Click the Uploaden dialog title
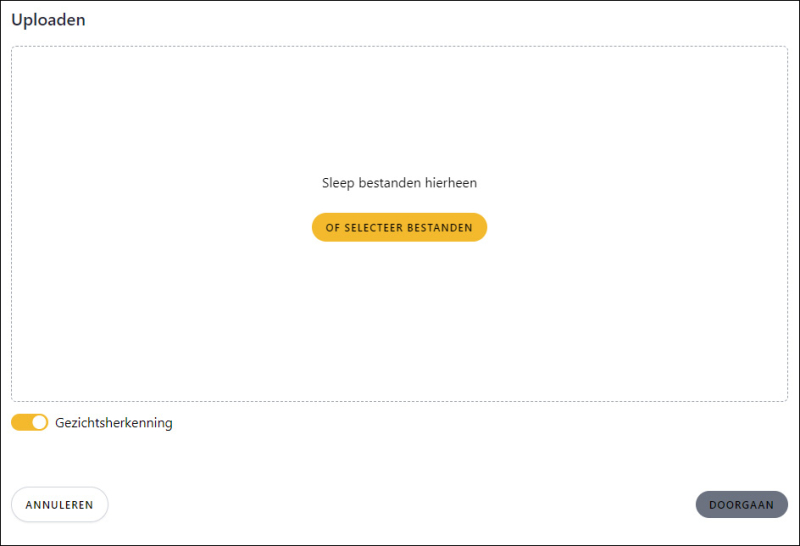This screenshot has width=800, height=546. 48,20
